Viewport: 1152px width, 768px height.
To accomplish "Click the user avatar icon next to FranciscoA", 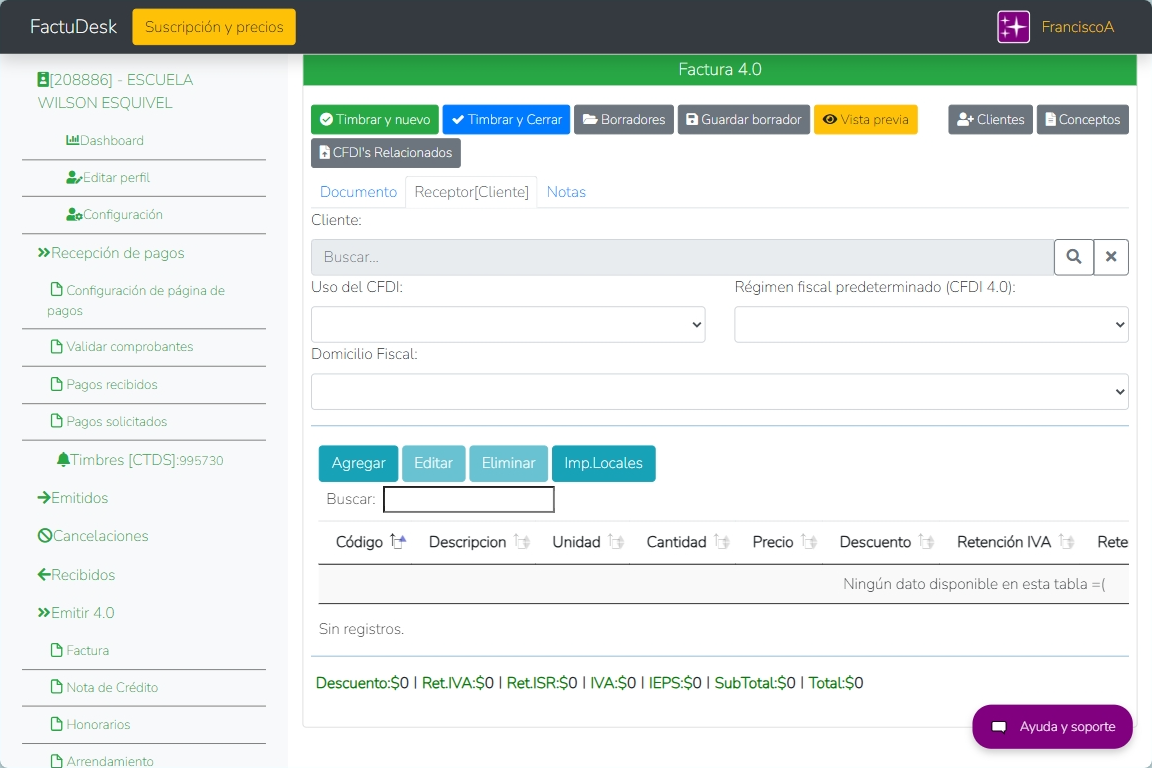I will (1013, 27).
